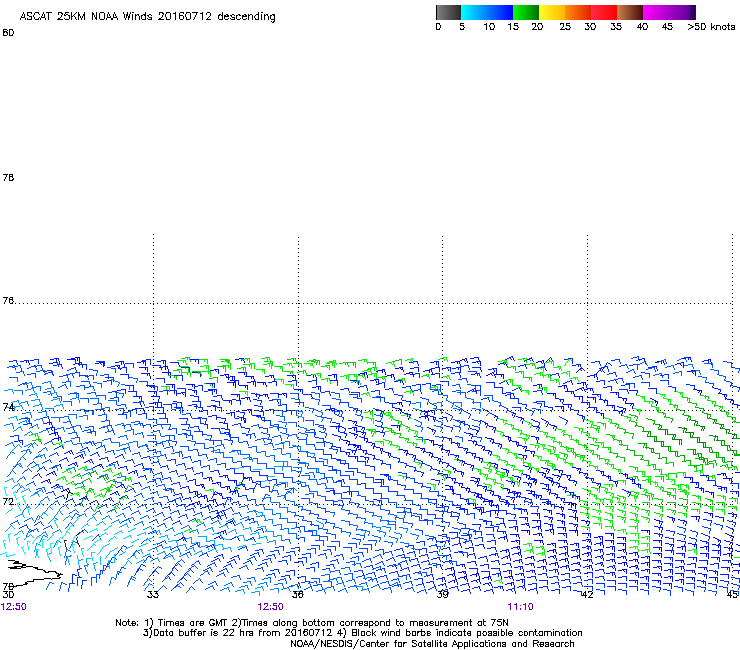This screenshot has width=740, height=650.
Task: Click the '>50 knots' legend label
Action: coord(711,27)
